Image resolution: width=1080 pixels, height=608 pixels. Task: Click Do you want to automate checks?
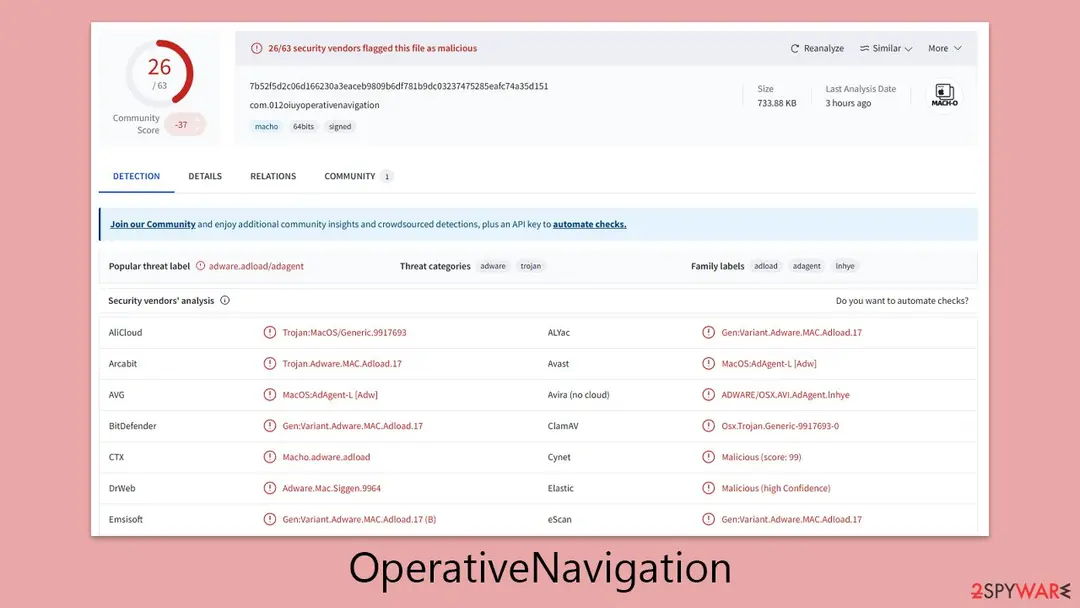tap(902, 301)
